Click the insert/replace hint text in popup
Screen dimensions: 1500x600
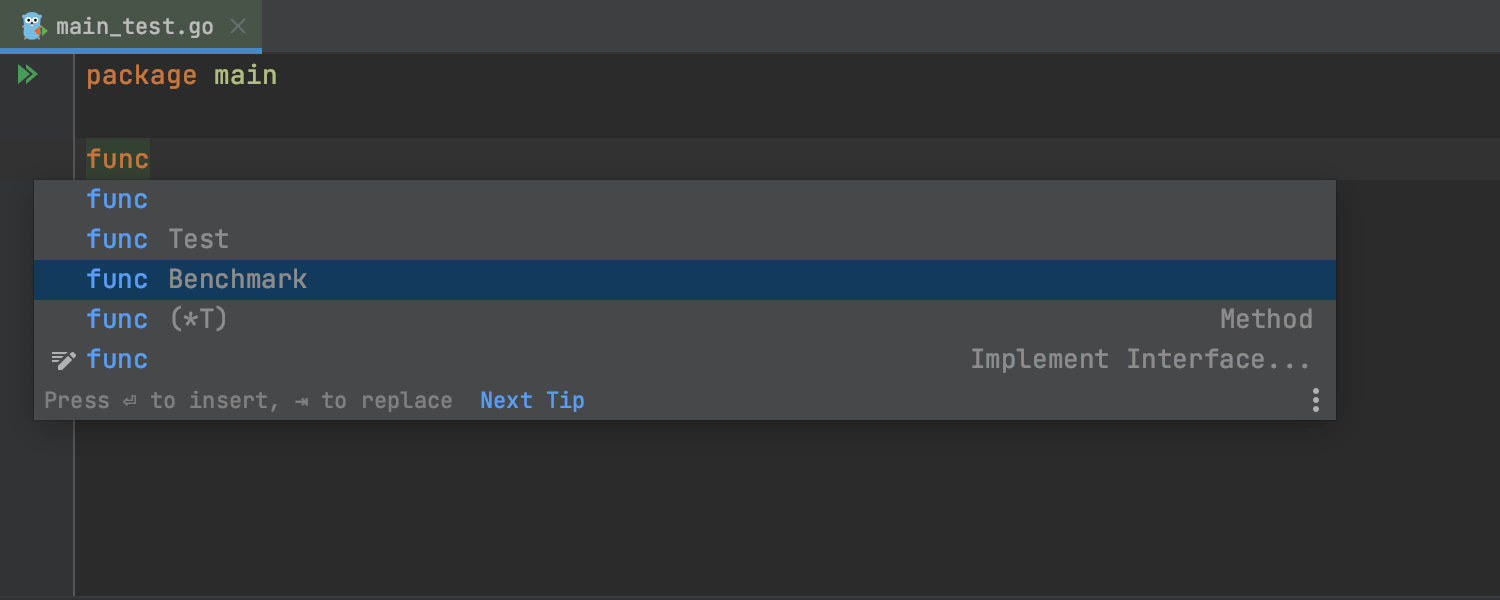click(x=248, y=400)
